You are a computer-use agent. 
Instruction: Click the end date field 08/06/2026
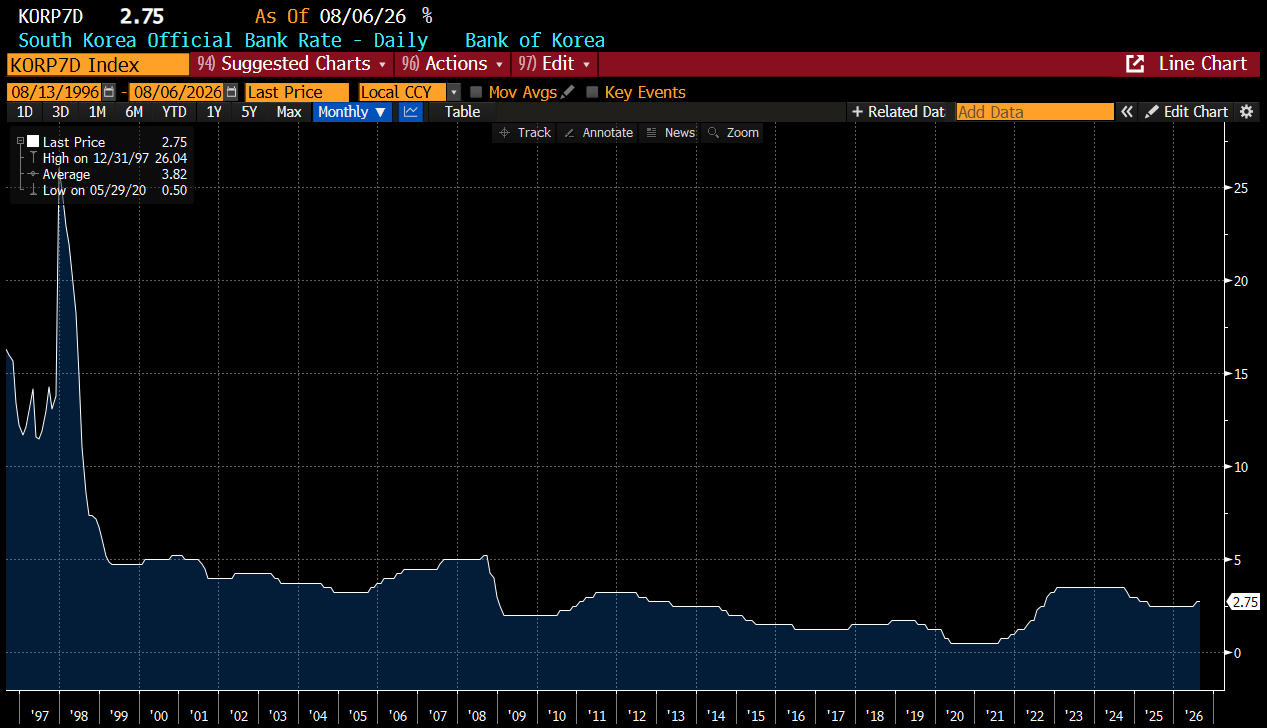coord(178,92)
